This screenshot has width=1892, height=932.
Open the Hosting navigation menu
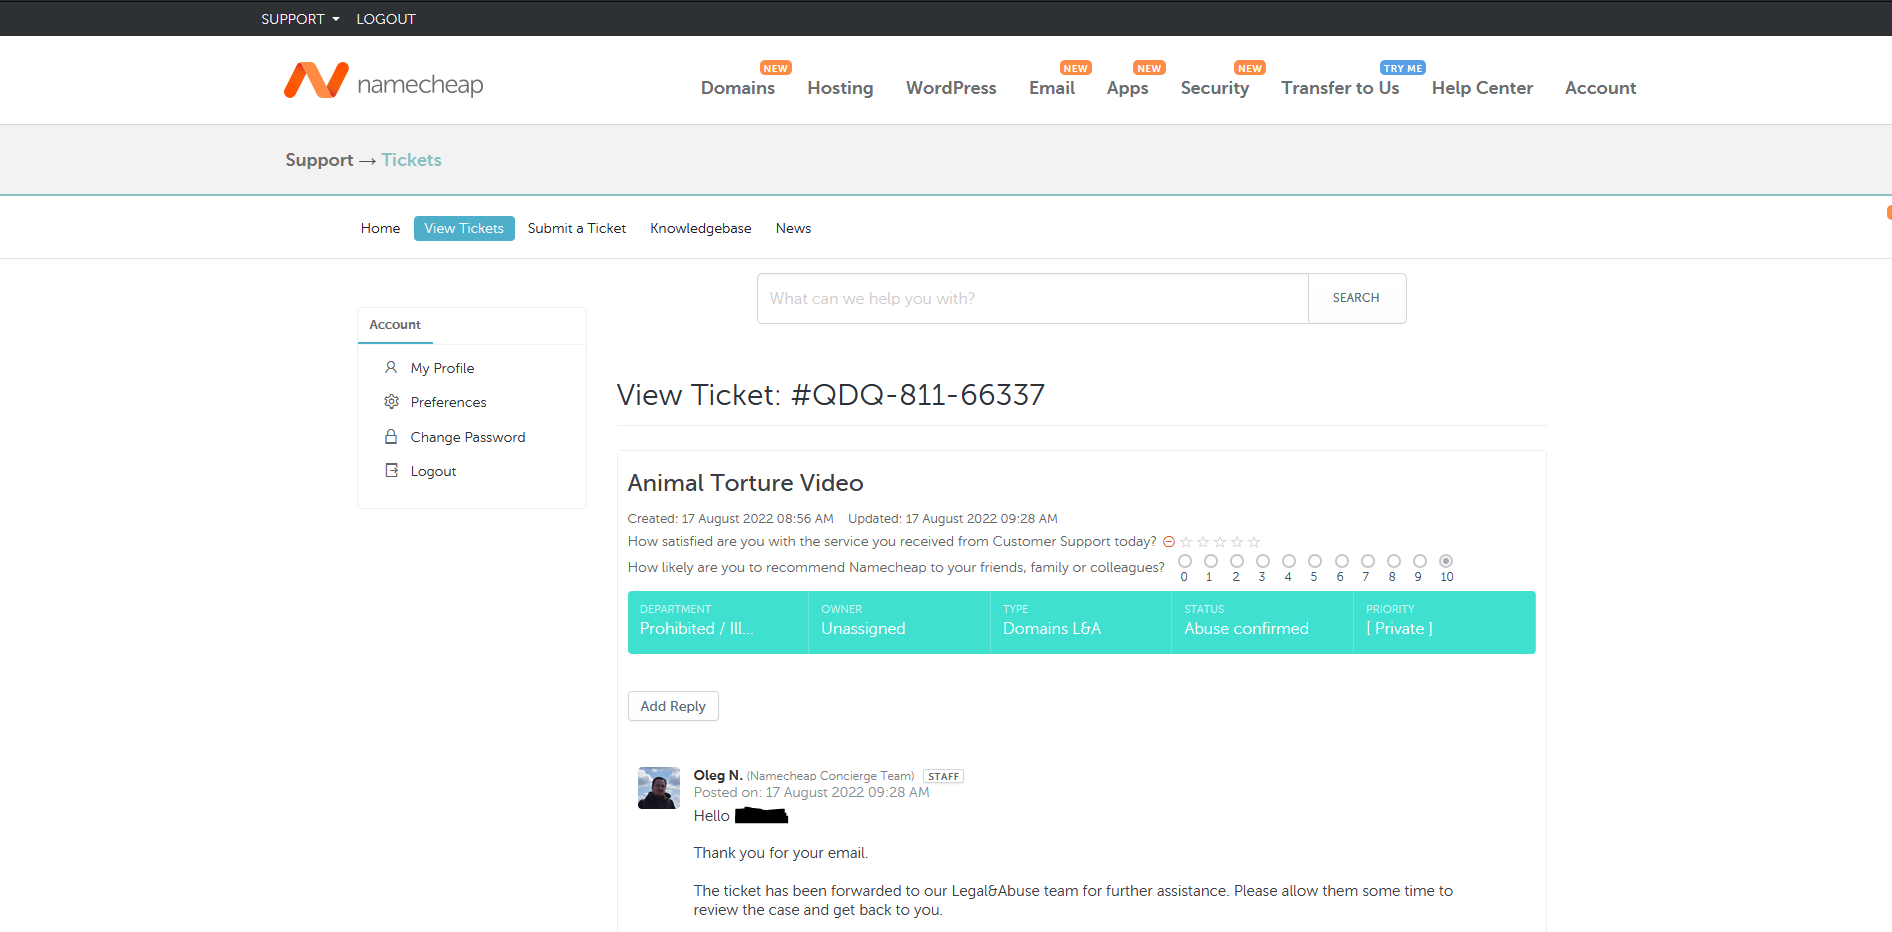click(840, 88)
